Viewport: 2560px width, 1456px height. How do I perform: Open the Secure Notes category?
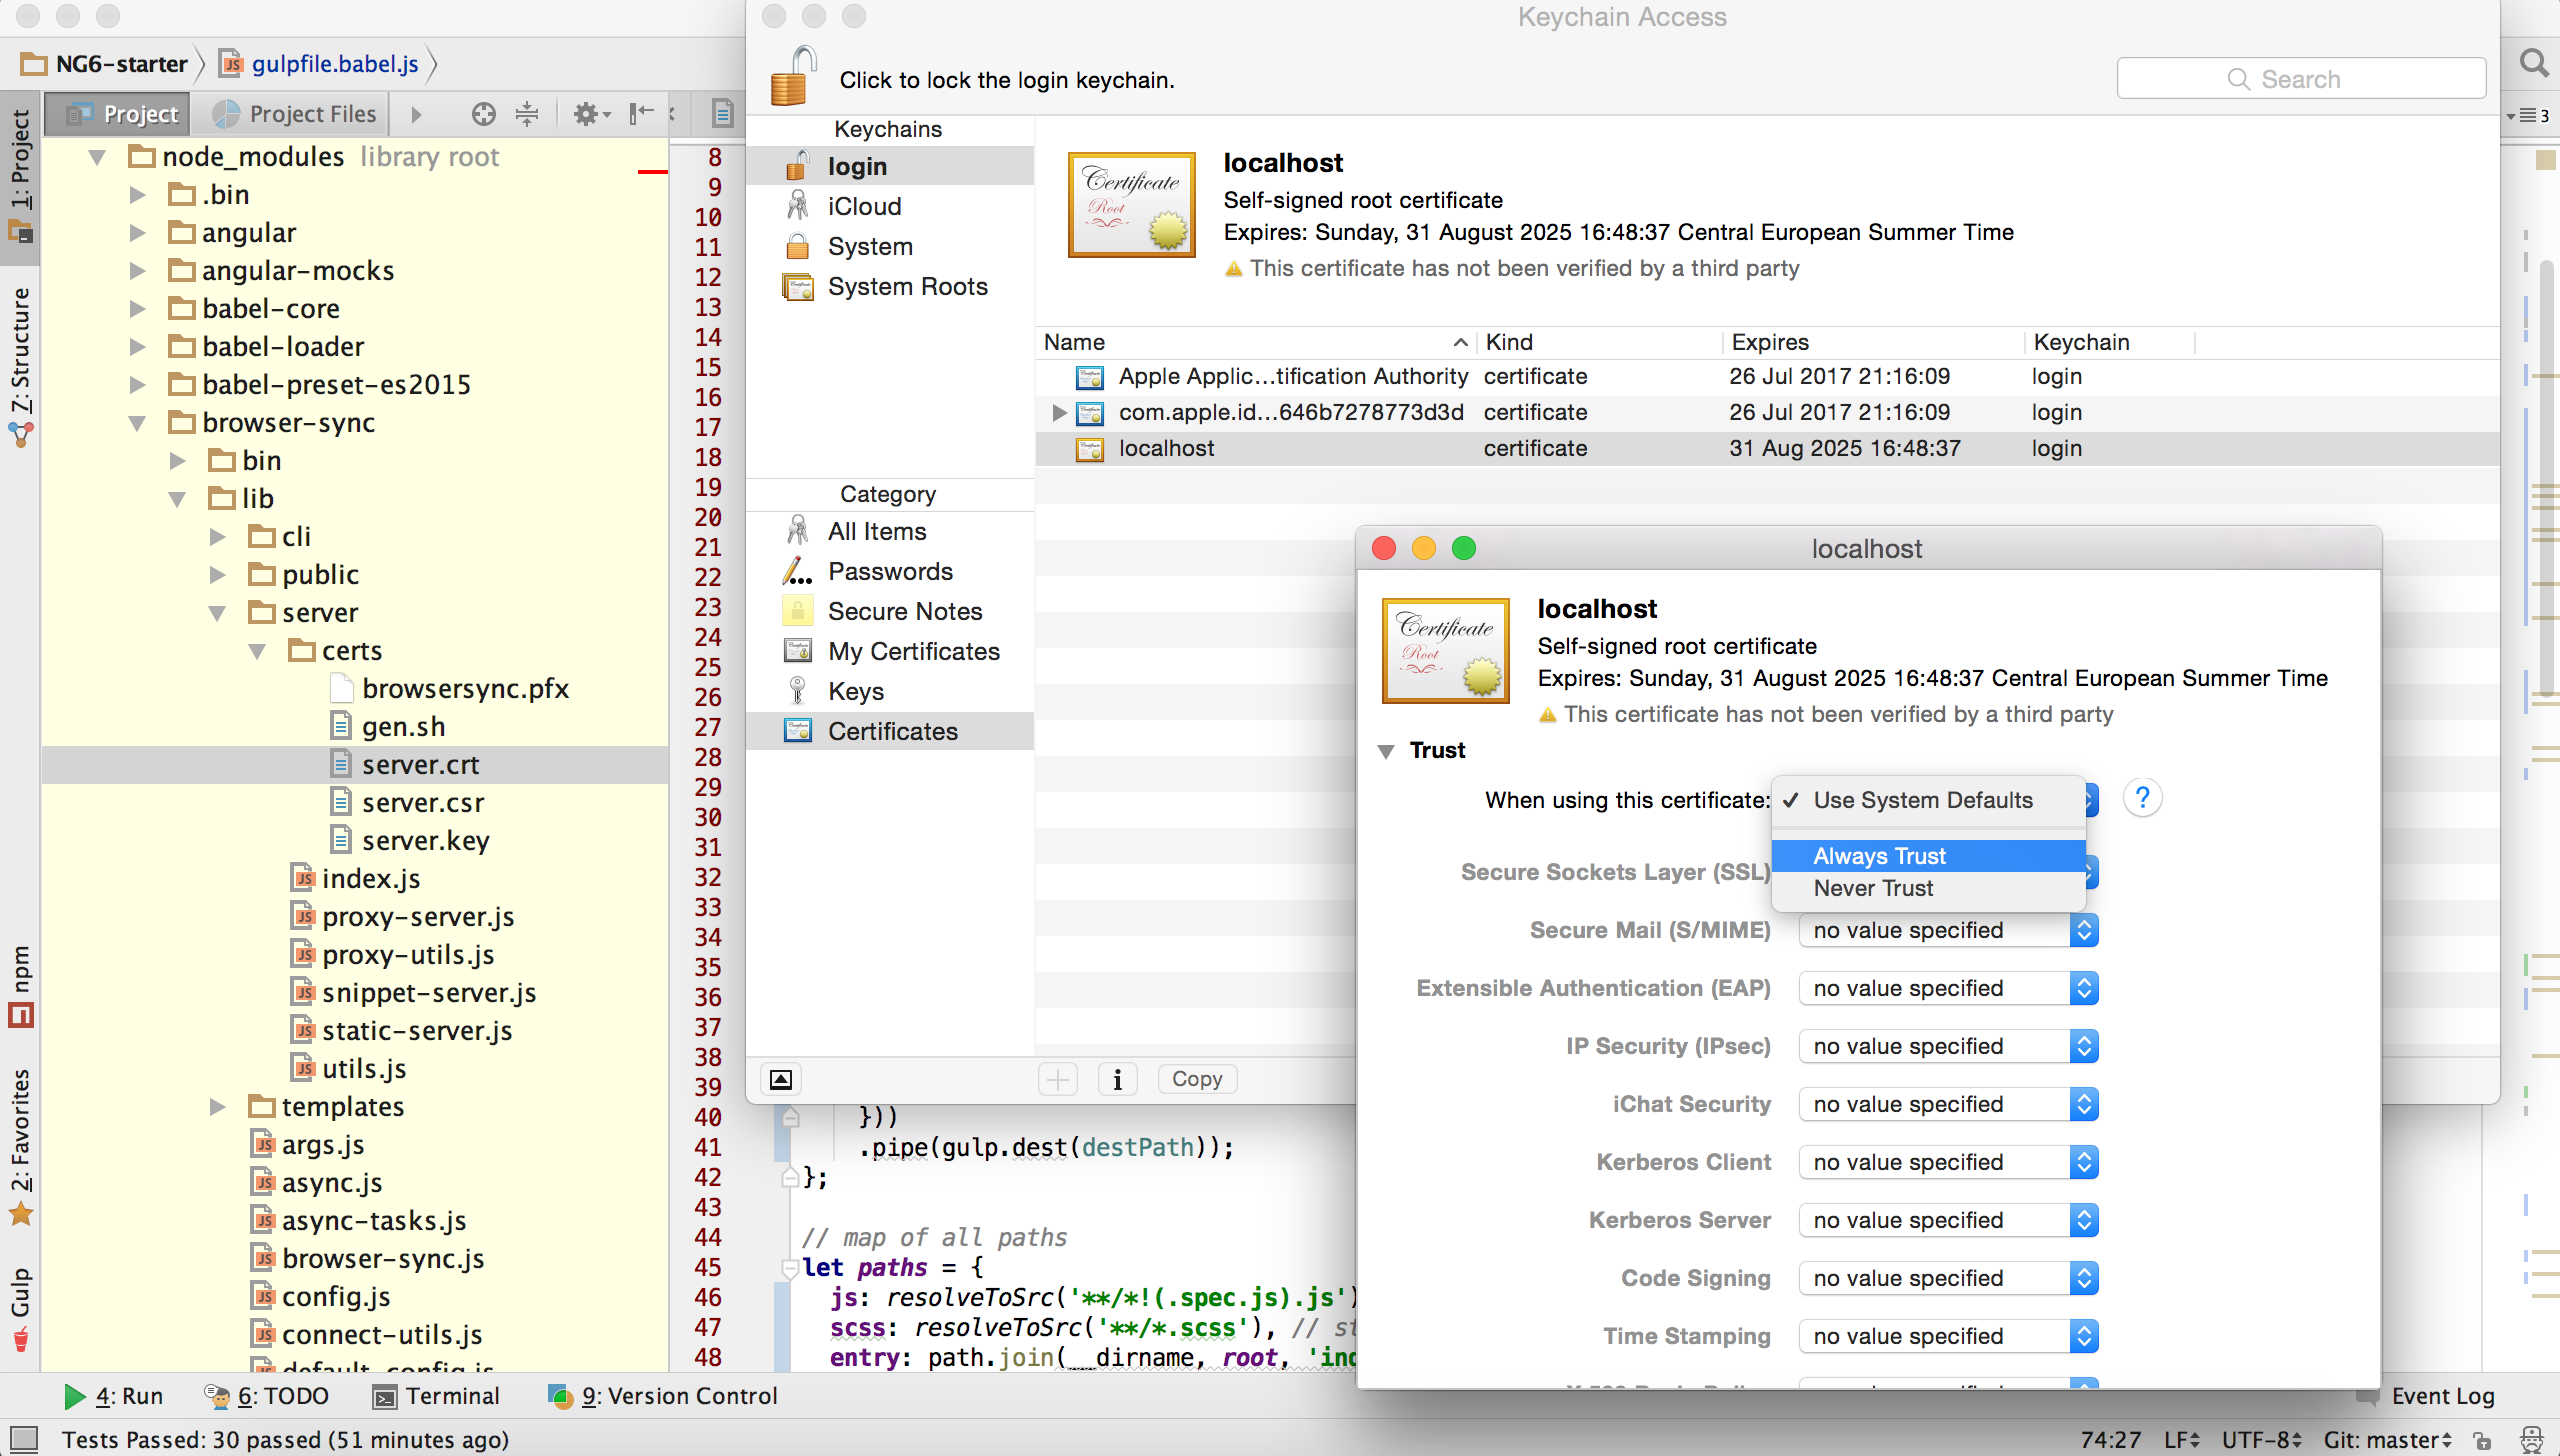click(x=890, y=611)
